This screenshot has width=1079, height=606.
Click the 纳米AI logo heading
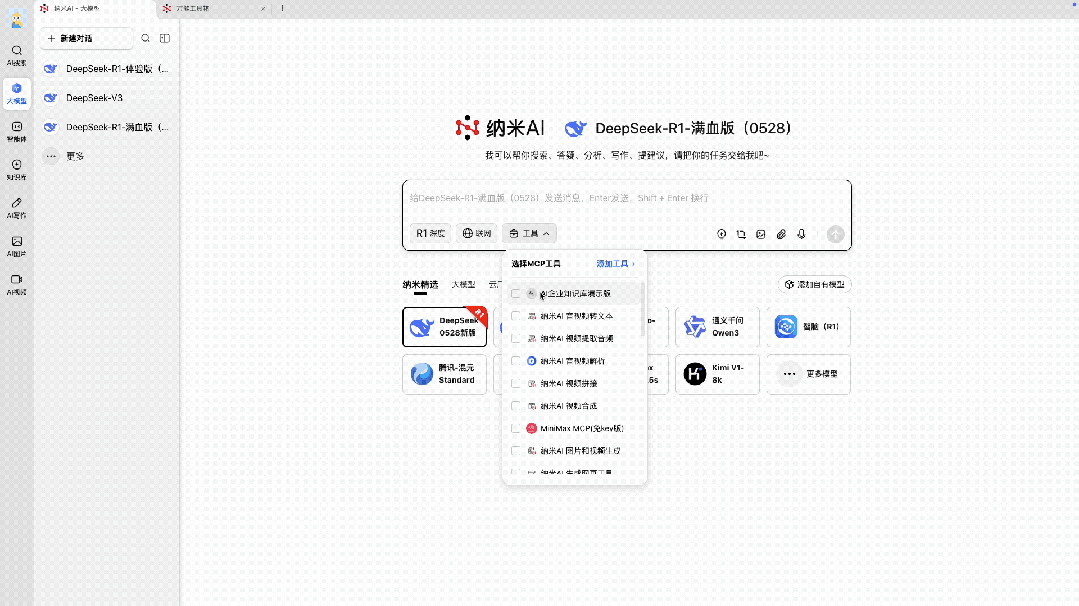(500, 128)
